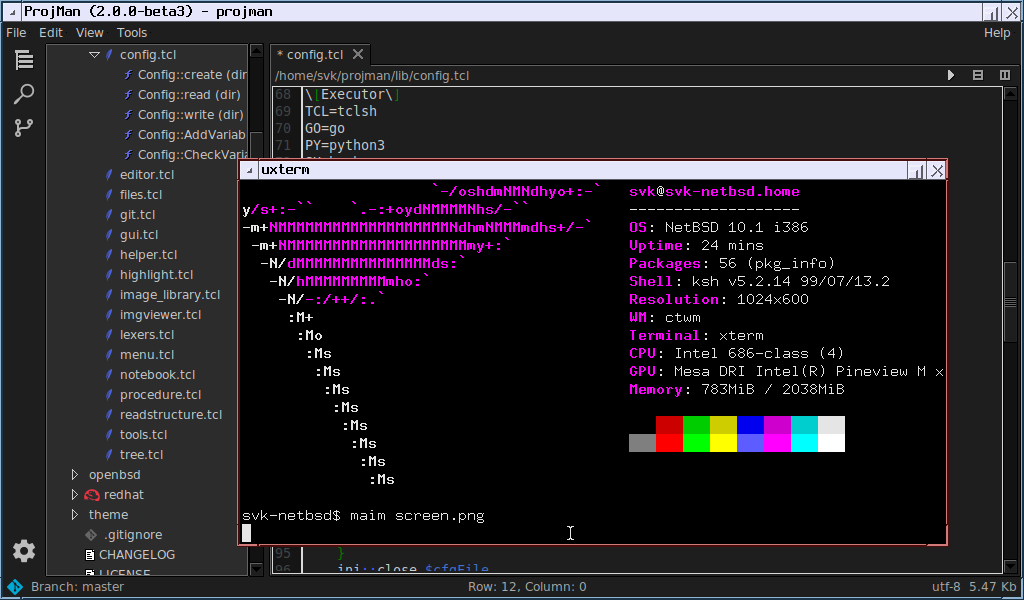The image size is (1024, 600).
Task: Open the View menu
Action: [x=89, y=33]
